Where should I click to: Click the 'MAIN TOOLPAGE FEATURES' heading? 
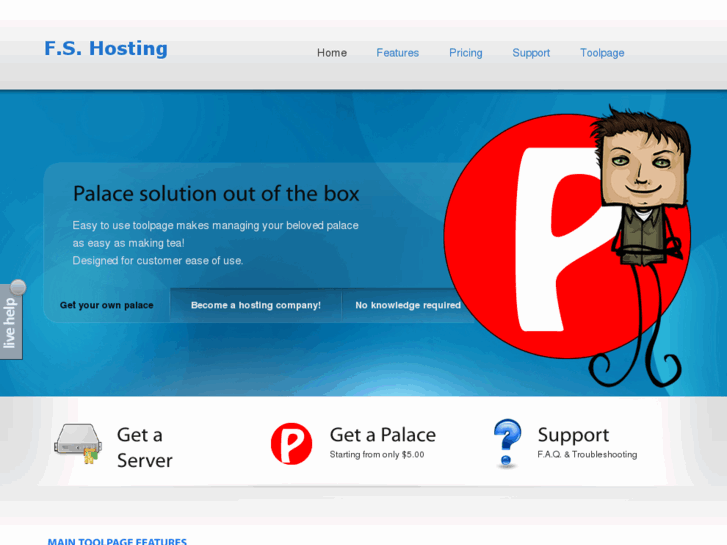point(117,541)
